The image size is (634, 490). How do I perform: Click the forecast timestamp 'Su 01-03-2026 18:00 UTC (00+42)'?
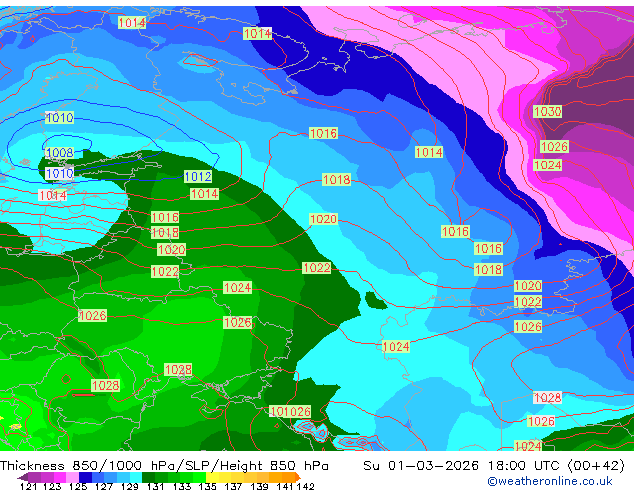pyautogui.click(x=494, y=466)
